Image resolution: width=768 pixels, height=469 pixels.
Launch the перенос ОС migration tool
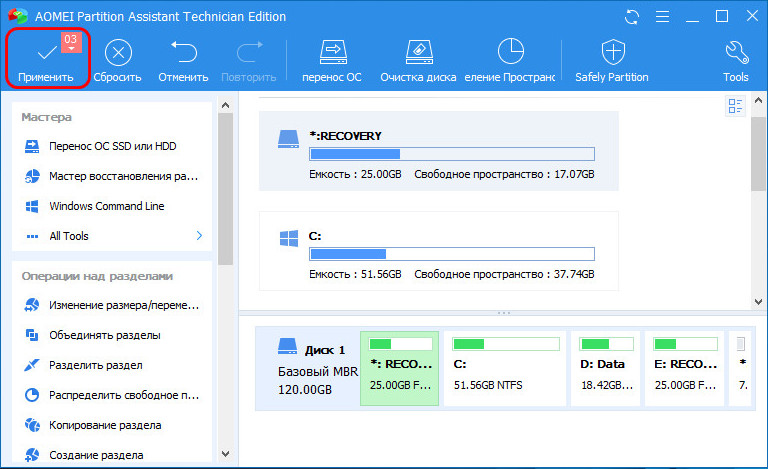coord(332,61)
